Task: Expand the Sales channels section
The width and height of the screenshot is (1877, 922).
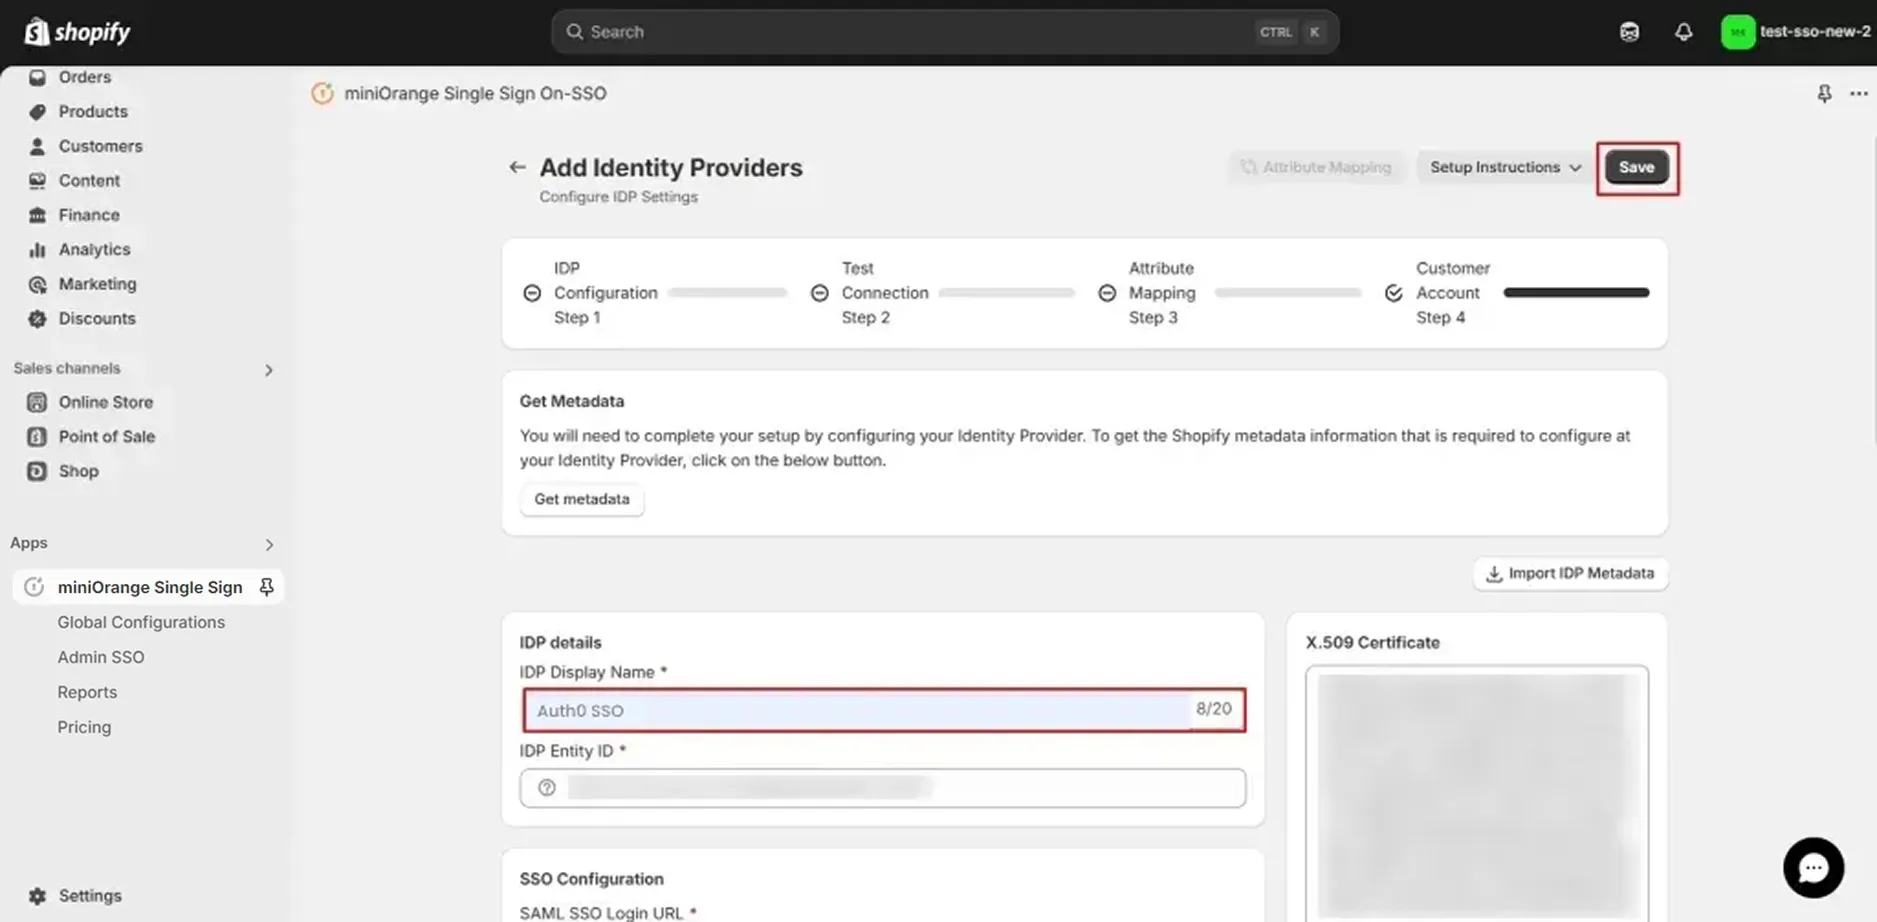Action: pyautogui.click(x=268, y=369)
